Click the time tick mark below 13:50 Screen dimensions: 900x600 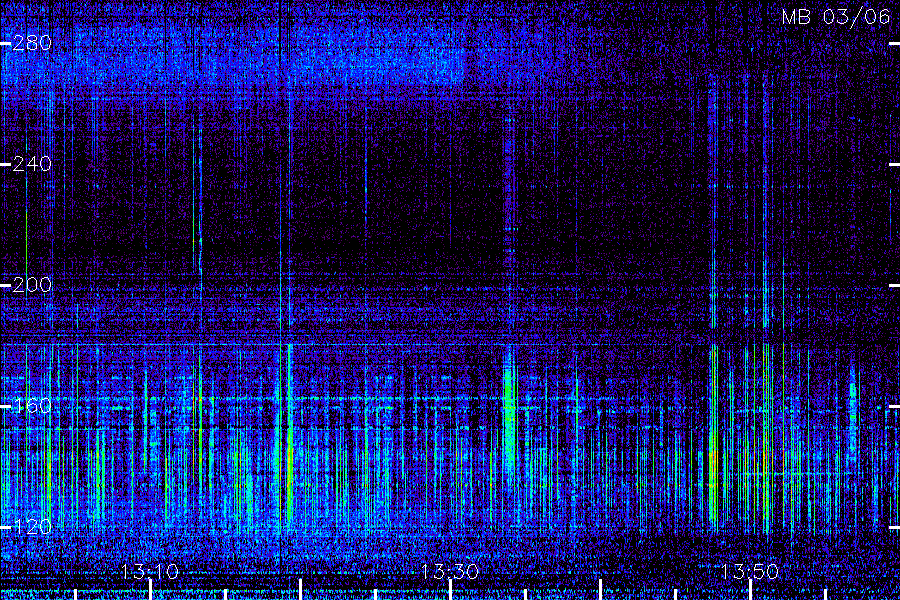pyautogui.click(x=750, y=590)
